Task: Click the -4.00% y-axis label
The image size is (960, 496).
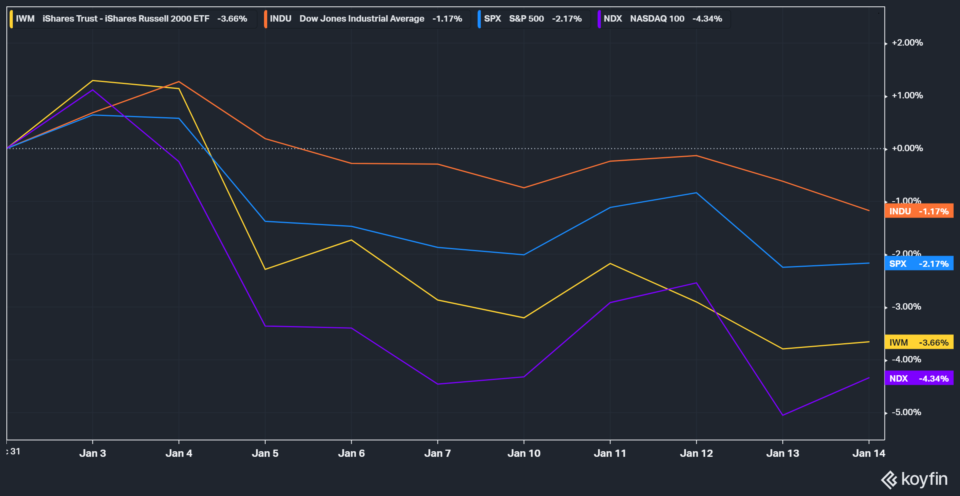Action: point(907,359)
